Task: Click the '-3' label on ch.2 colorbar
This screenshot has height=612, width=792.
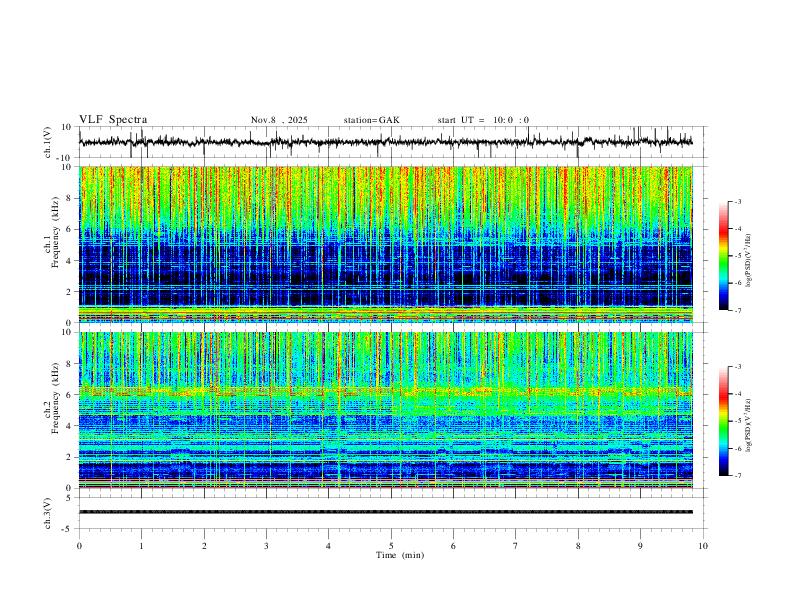Action: (737, 367)
